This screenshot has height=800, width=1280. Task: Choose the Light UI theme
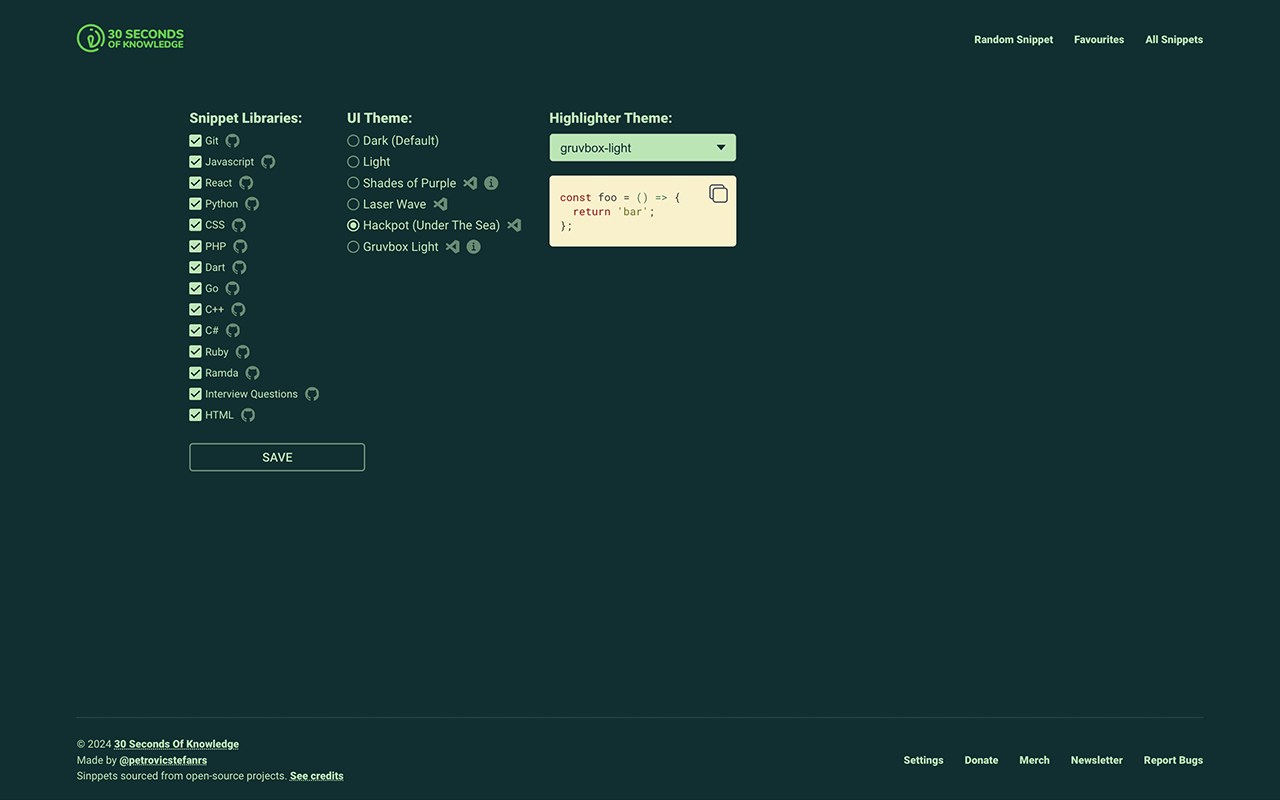point(353,162)
